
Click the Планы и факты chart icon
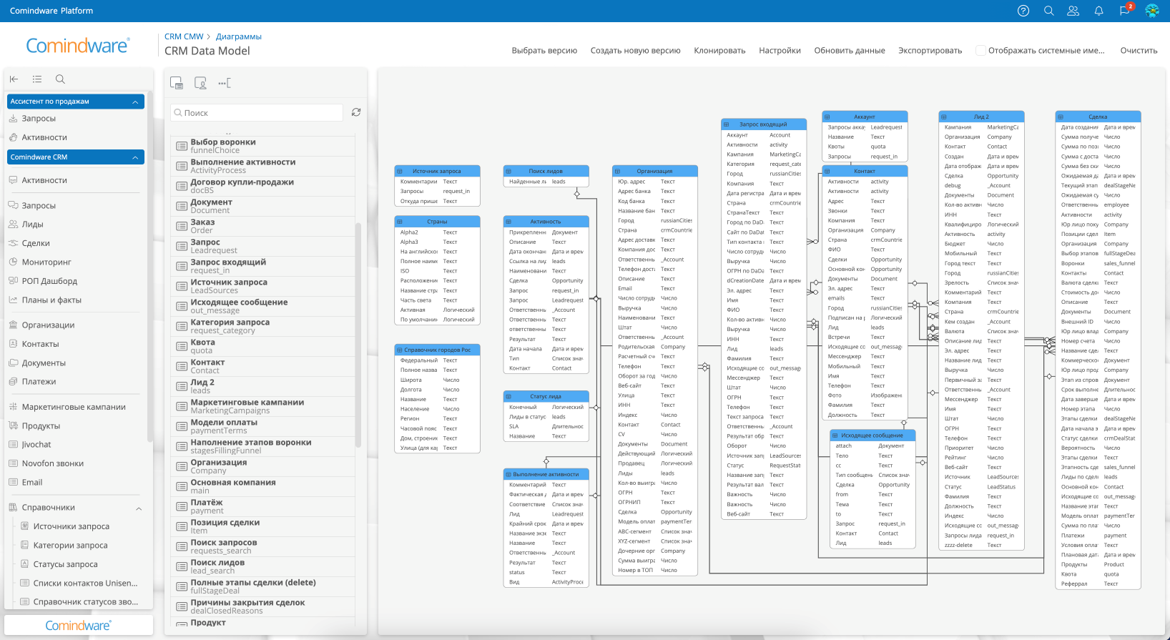(x=13, y=300)
